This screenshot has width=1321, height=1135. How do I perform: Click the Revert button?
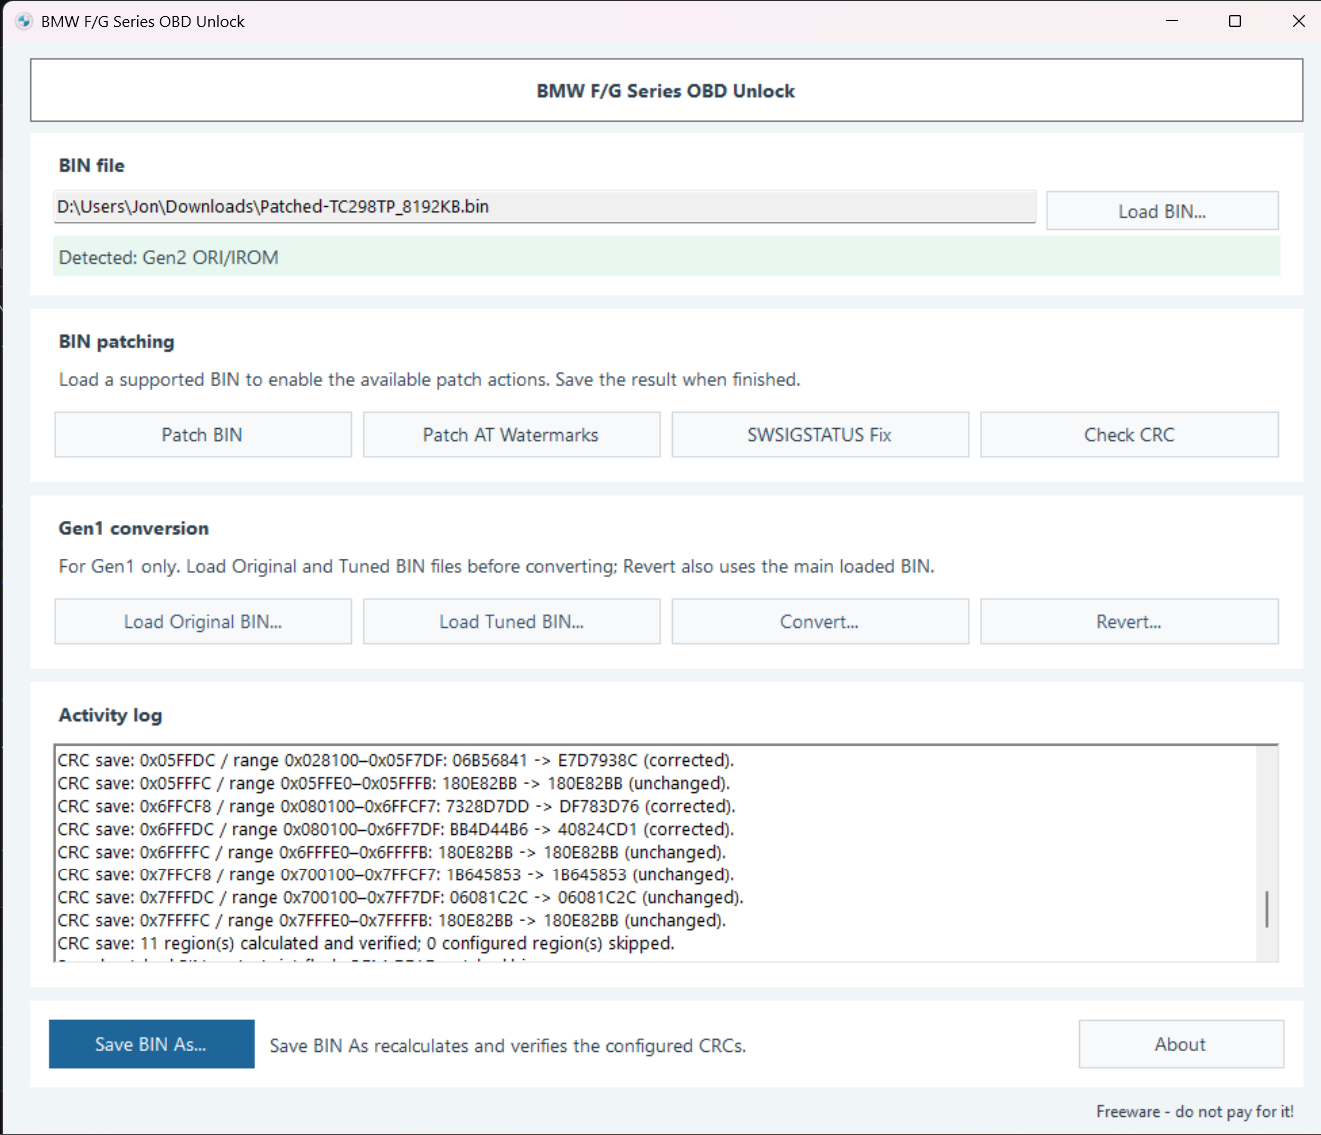[x=1129, y=622]
